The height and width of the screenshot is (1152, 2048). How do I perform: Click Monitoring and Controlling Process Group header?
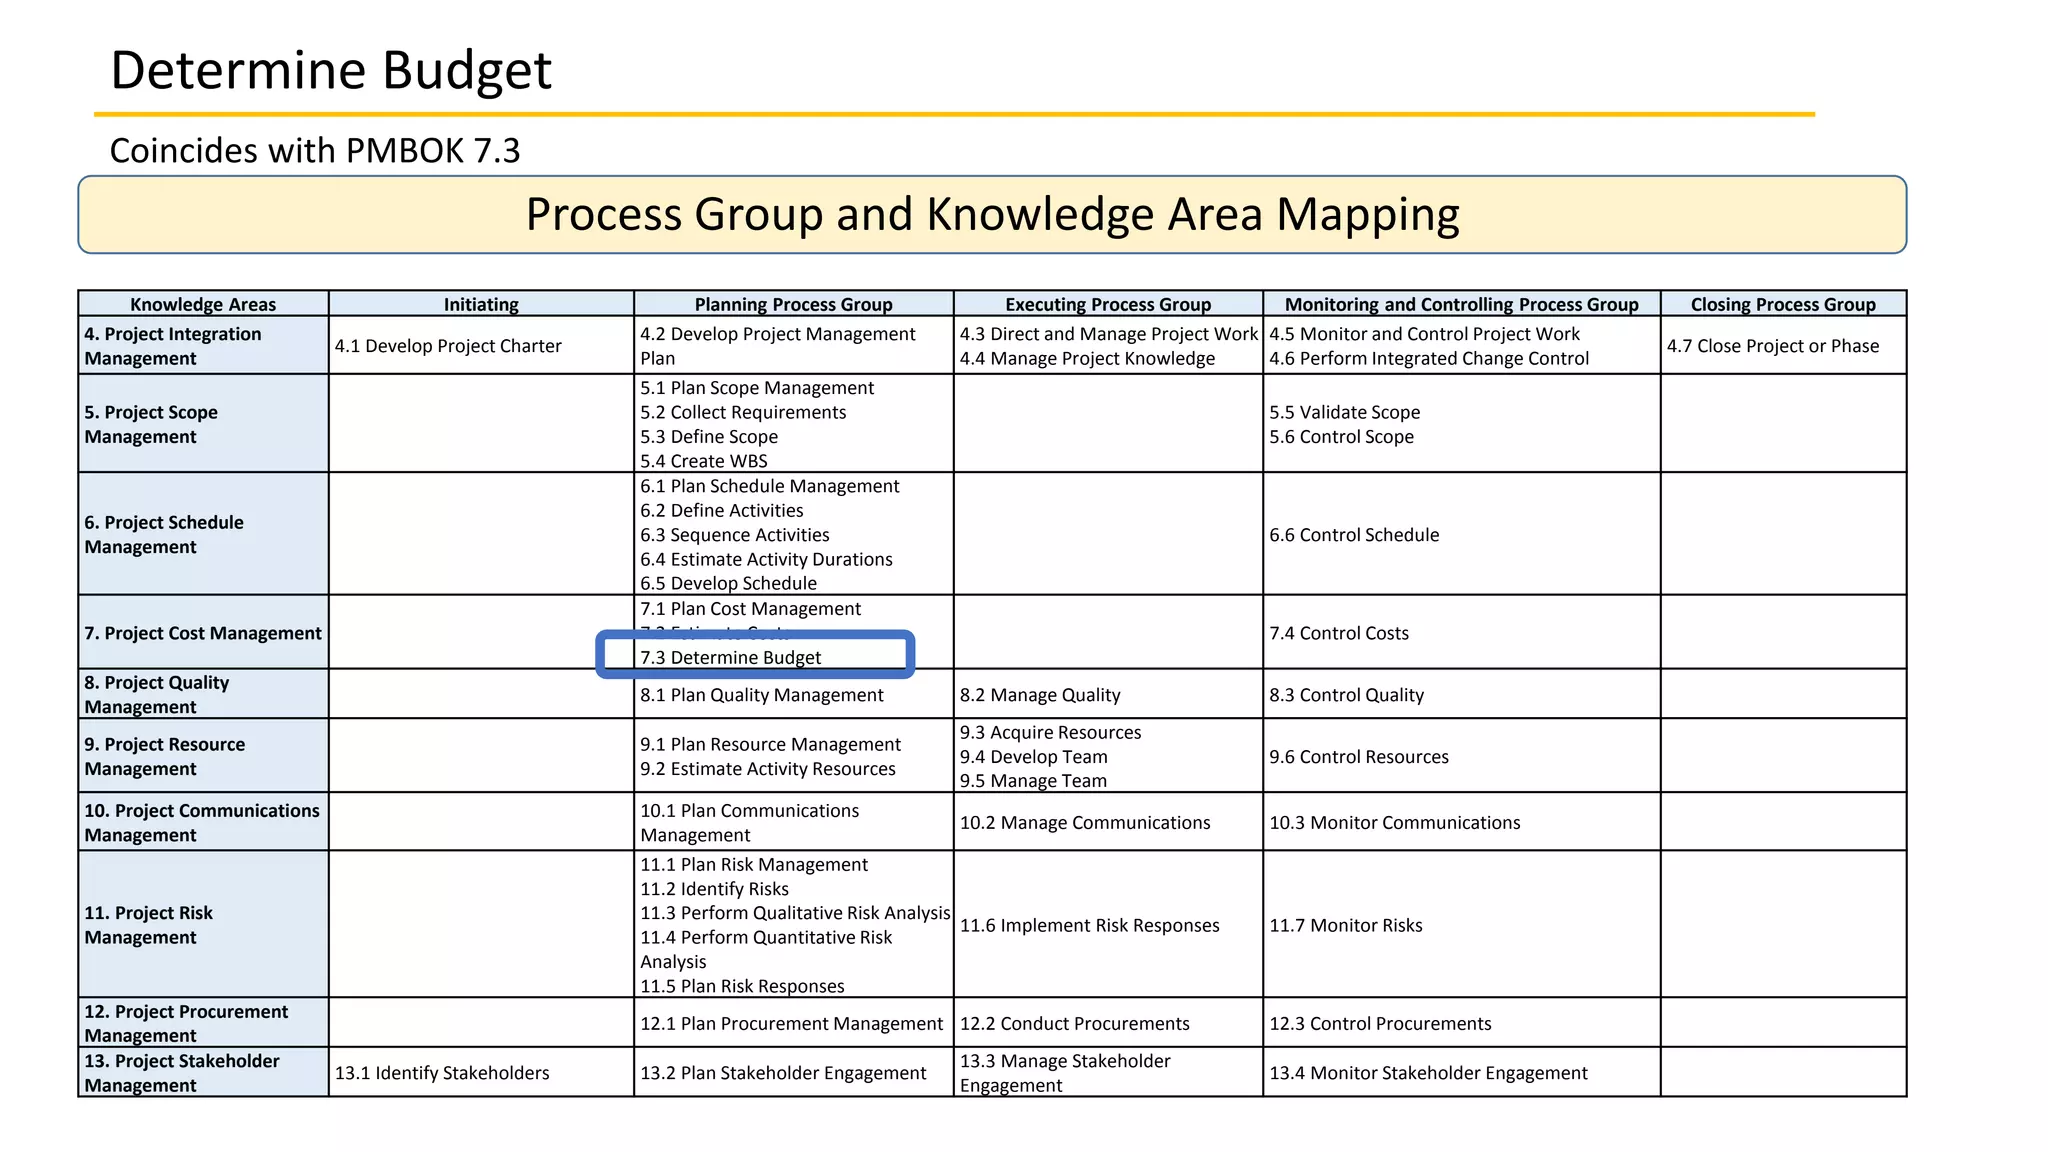point(1461,304)
